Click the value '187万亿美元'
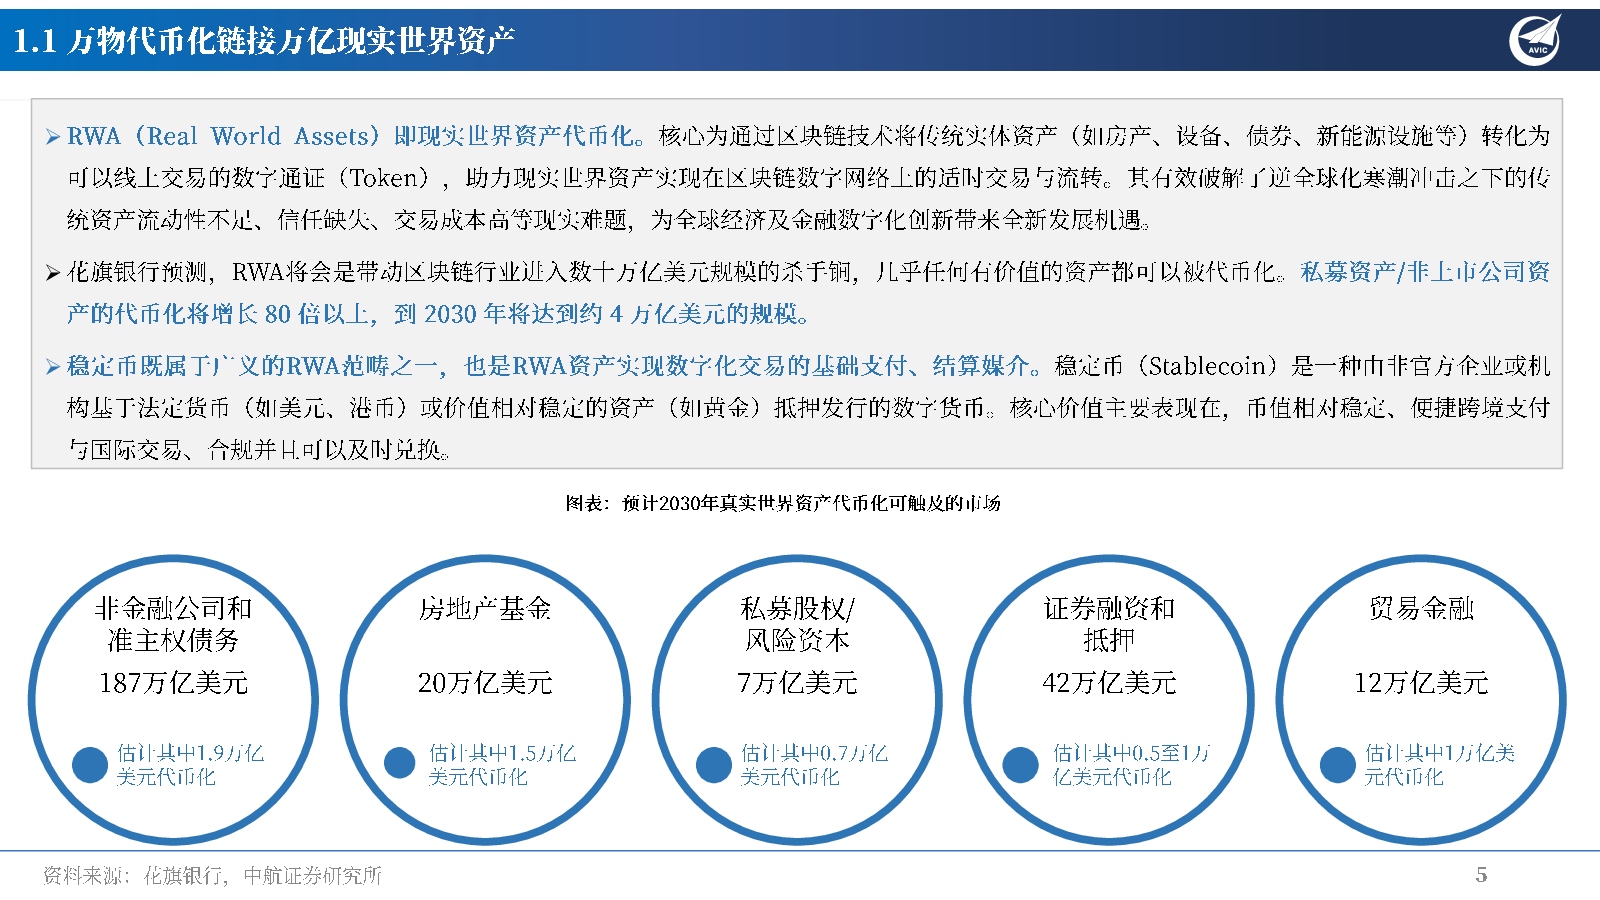 173,683
